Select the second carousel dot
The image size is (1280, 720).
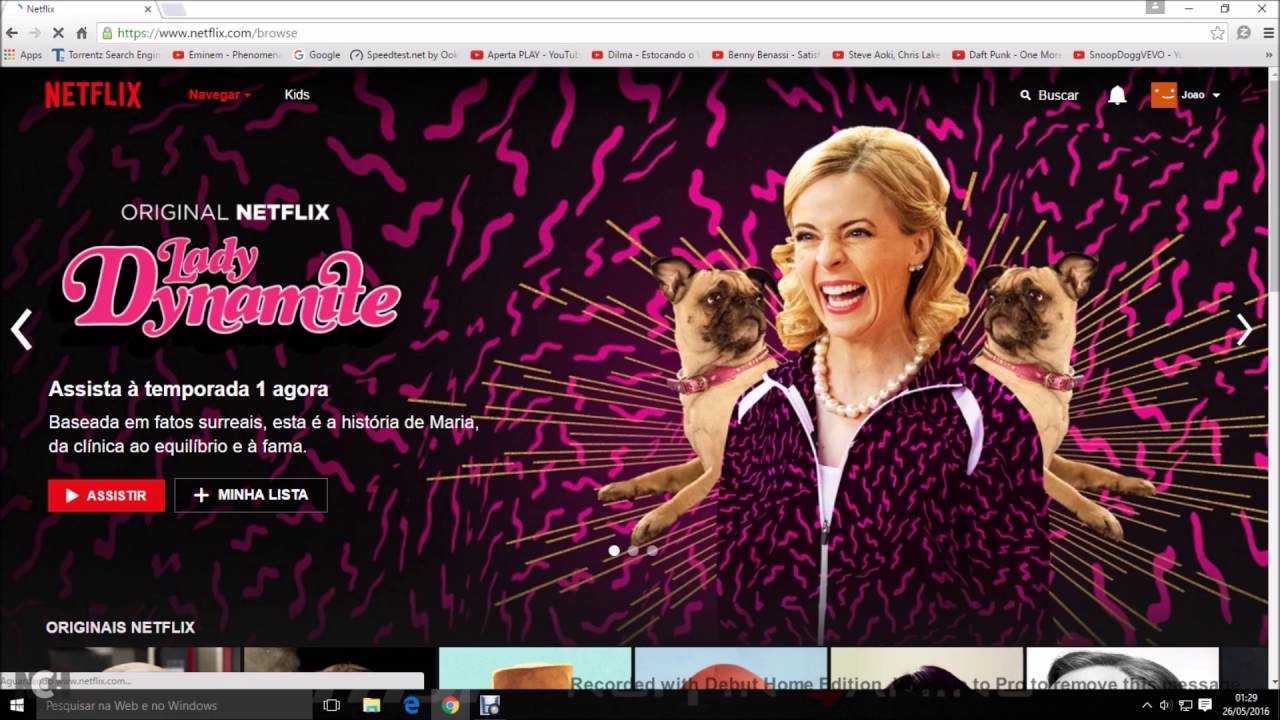click(633, 550)
